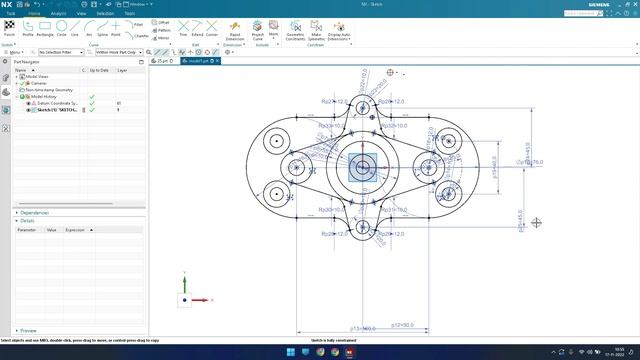Viewport: 640px width, 360px height.
Task: Click the Finish Sketch flag icon
Action: coord(9,27)
